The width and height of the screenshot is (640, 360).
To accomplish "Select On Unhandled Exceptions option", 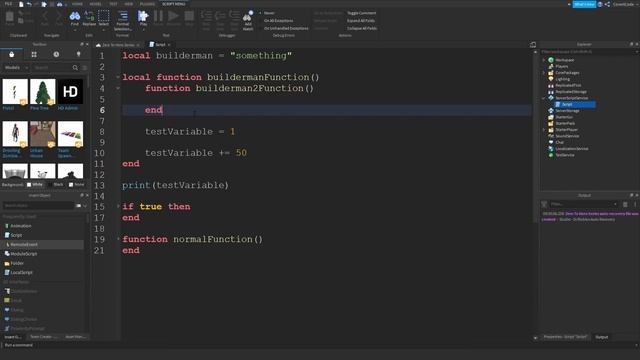I will point(284,28).
